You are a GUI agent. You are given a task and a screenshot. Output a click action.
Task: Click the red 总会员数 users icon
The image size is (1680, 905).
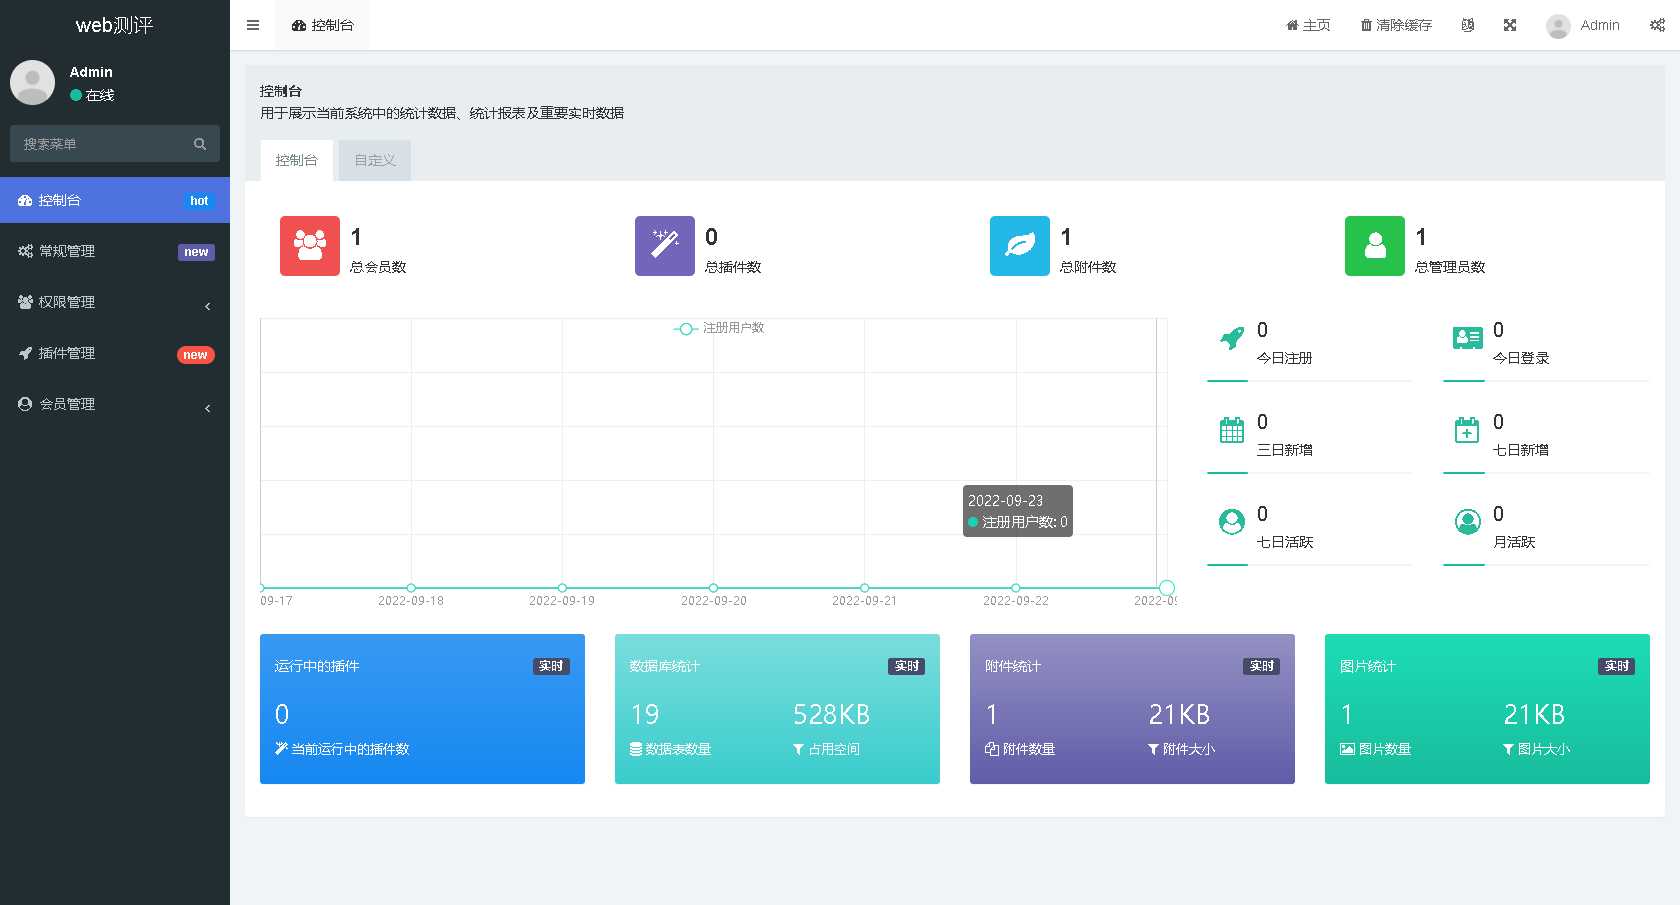click(310, 246)
